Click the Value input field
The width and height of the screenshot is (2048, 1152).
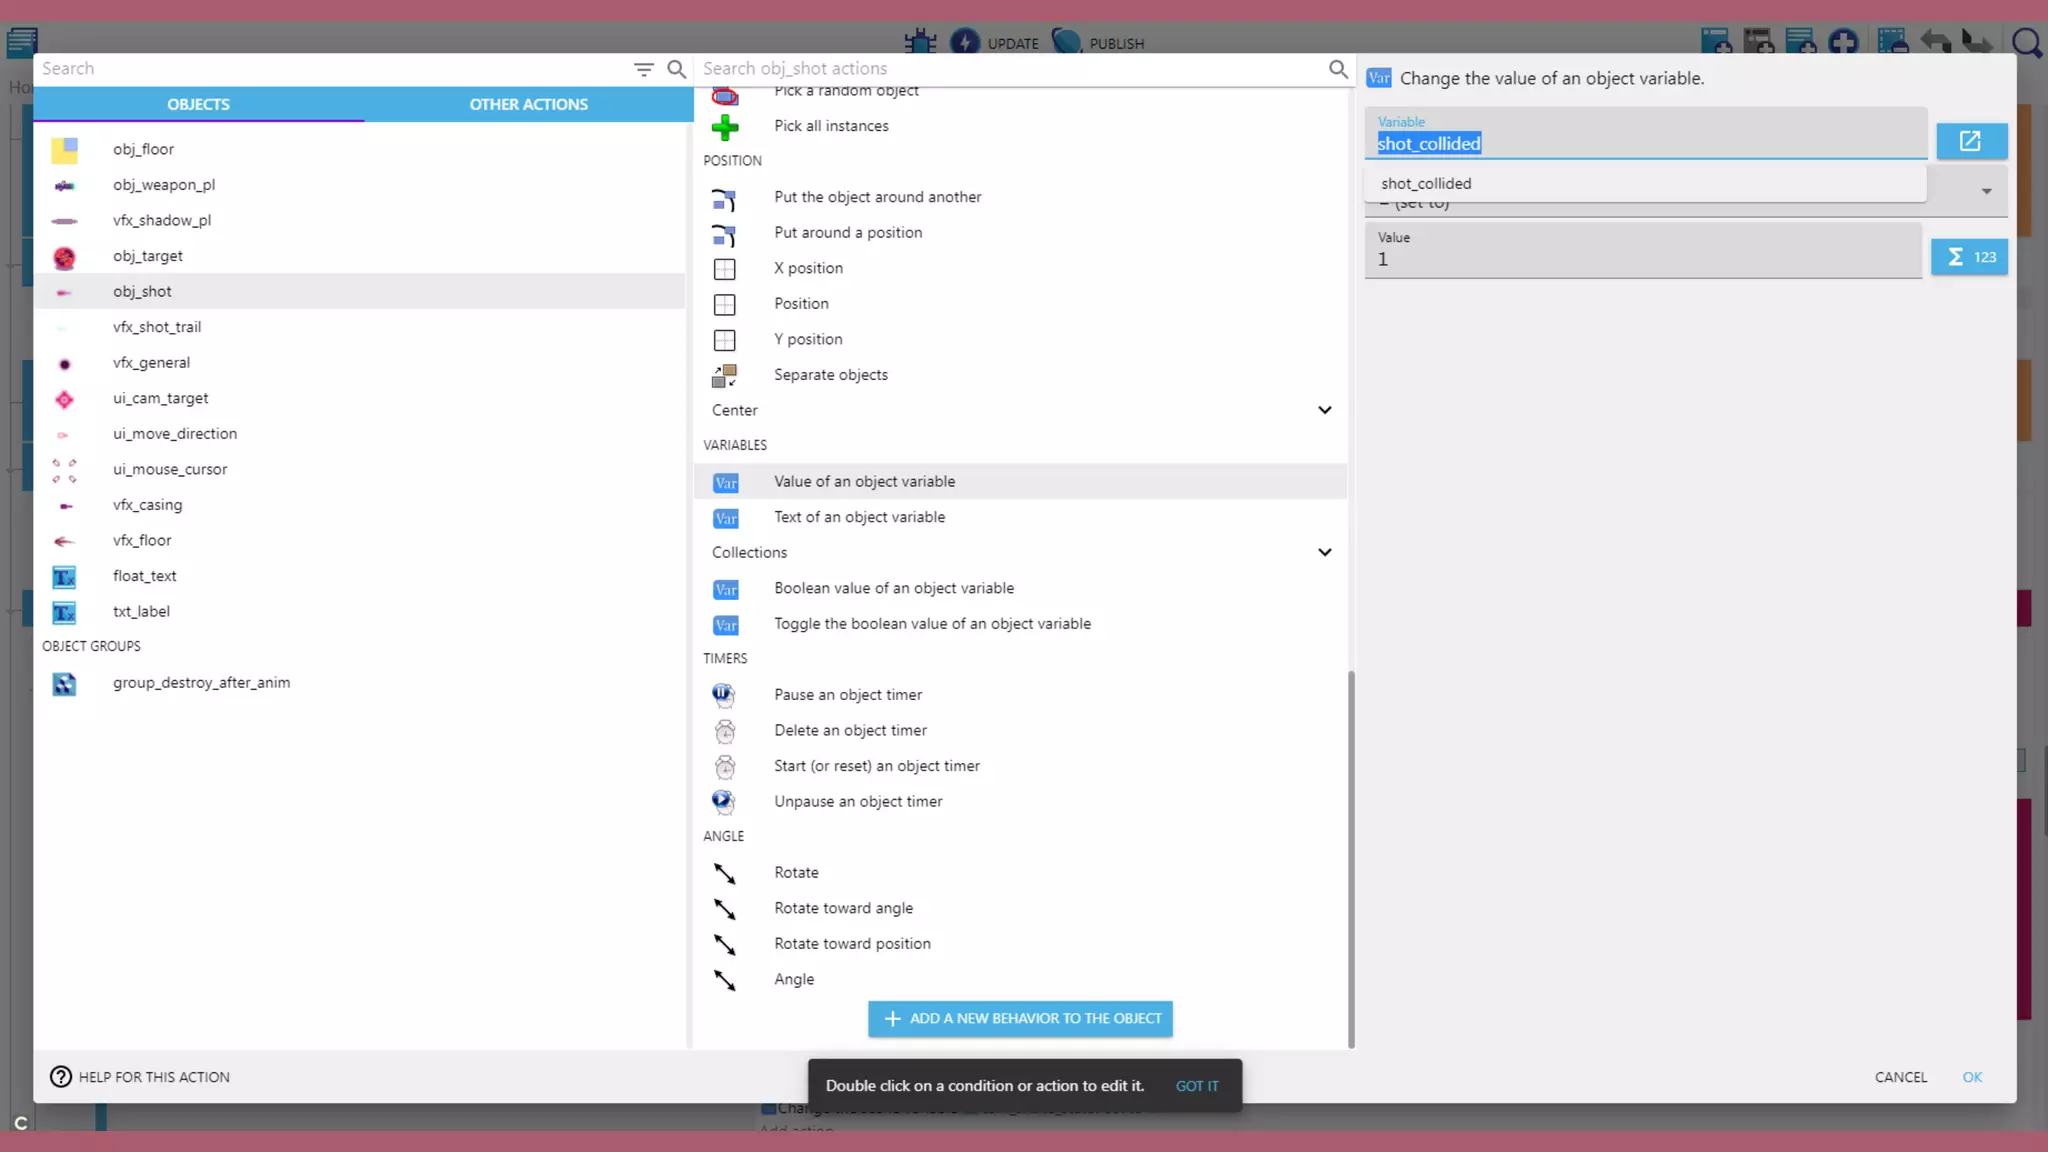pos(1642,259)
